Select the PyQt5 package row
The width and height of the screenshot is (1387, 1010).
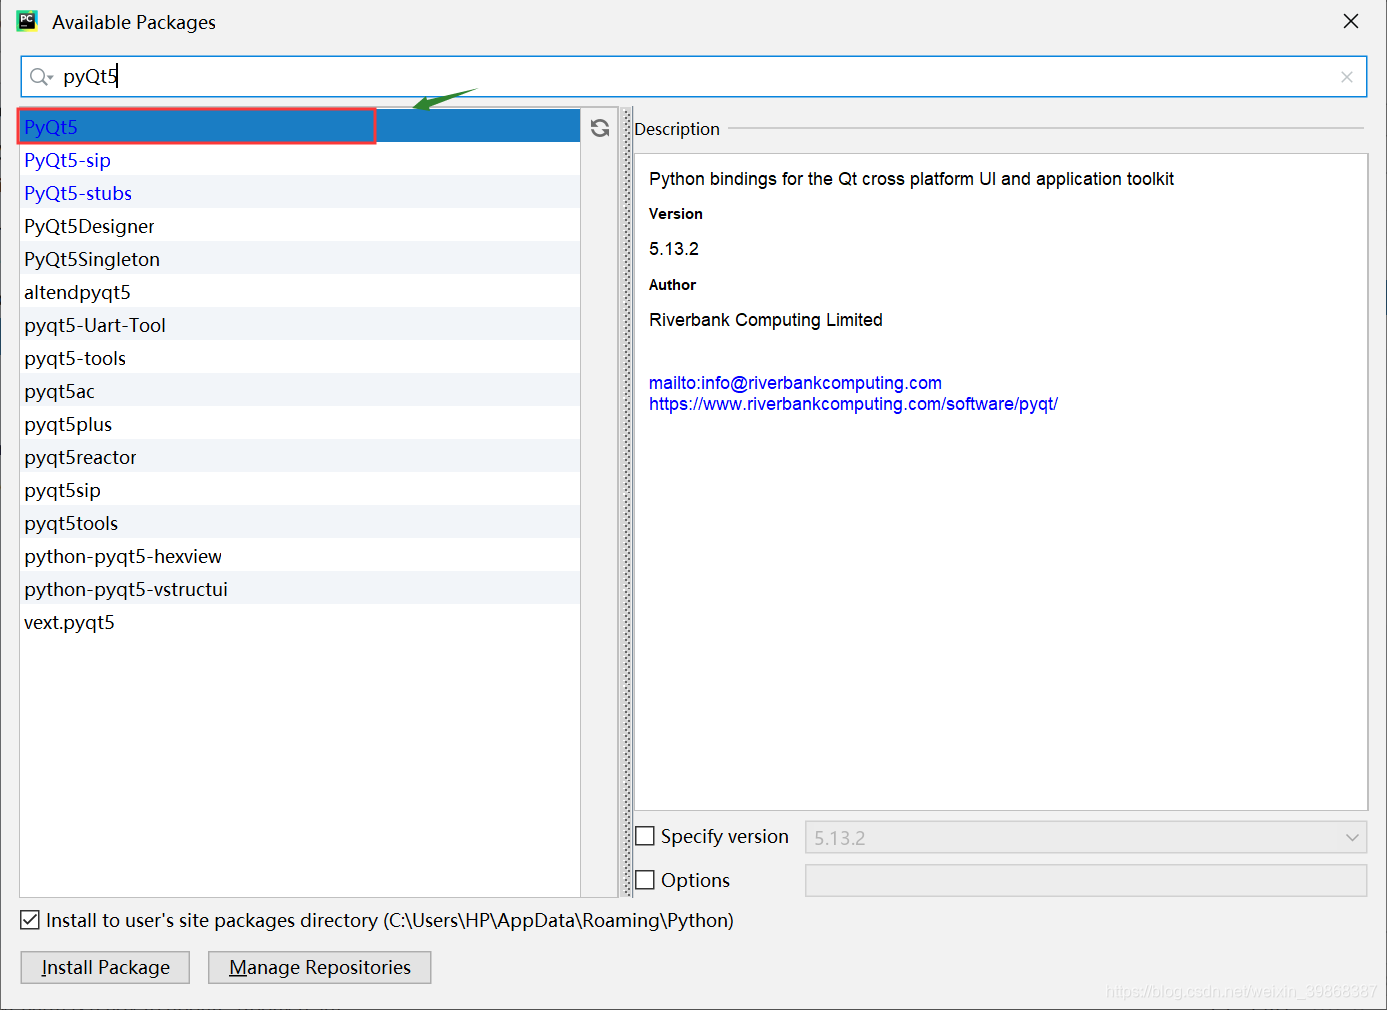300,127
